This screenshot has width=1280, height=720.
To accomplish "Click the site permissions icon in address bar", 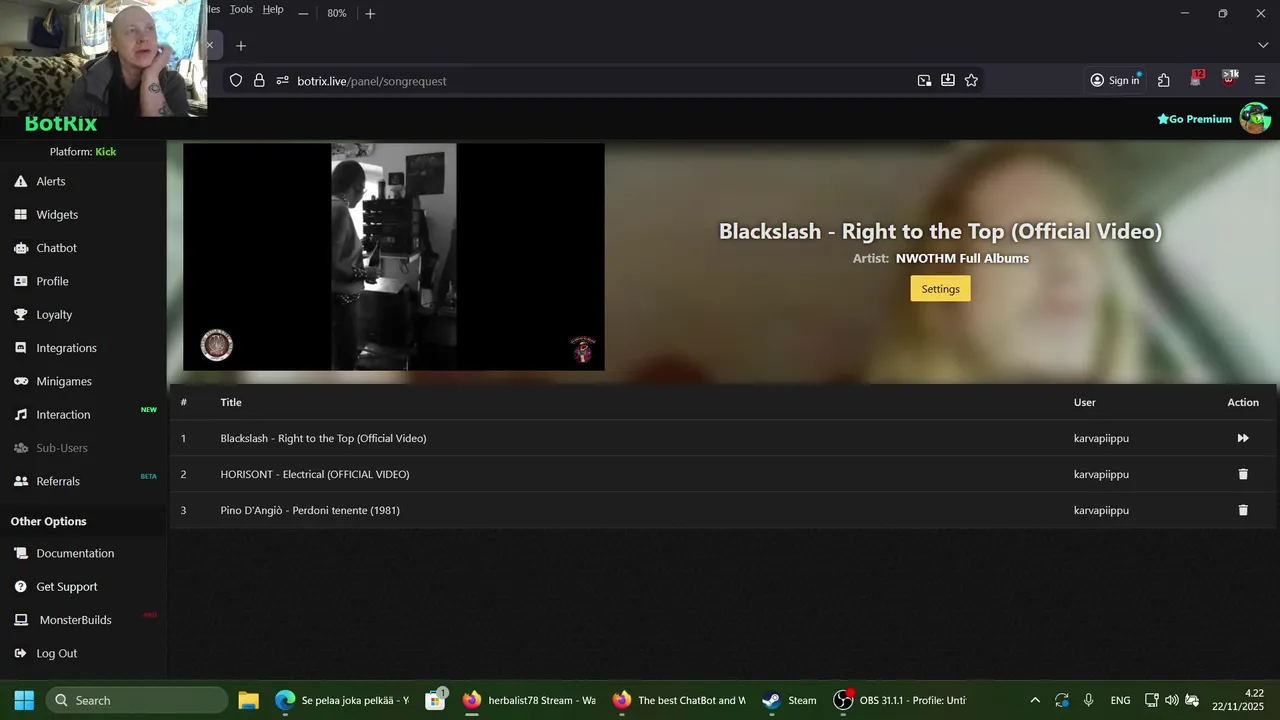I will [x=282, y=81].
